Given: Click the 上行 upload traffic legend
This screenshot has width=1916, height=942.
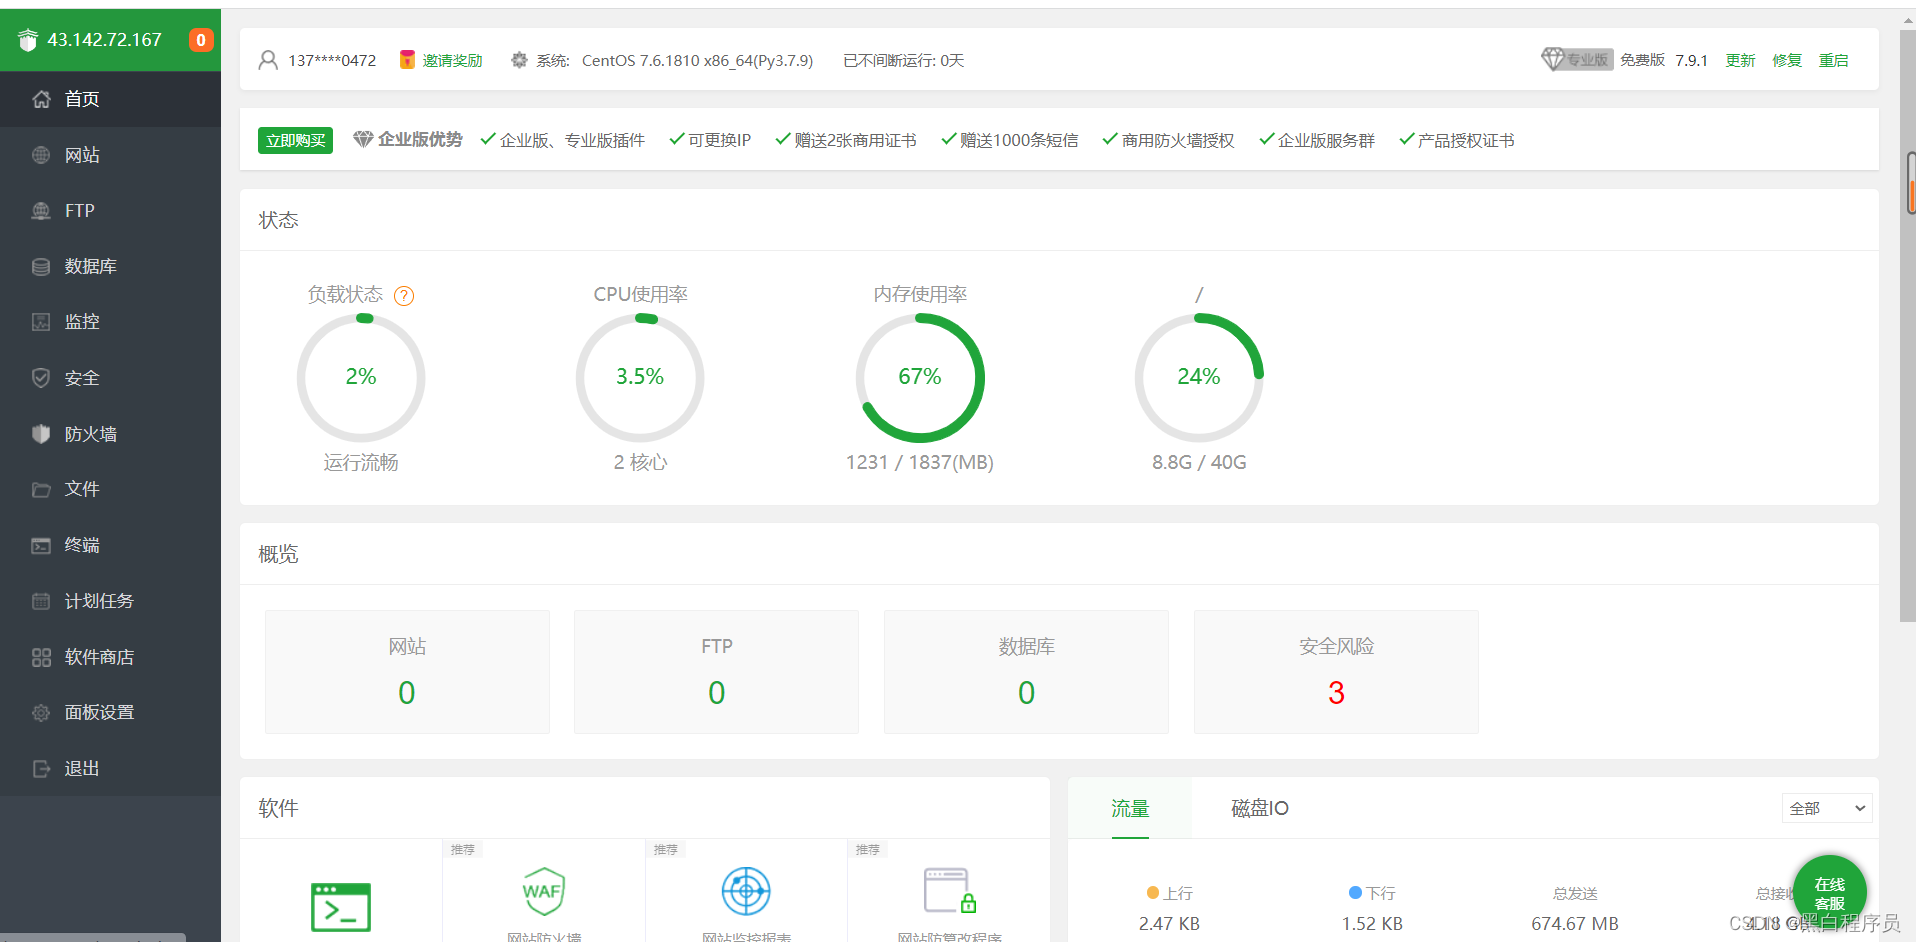Looking at the screenshot, I should 1169,893.
